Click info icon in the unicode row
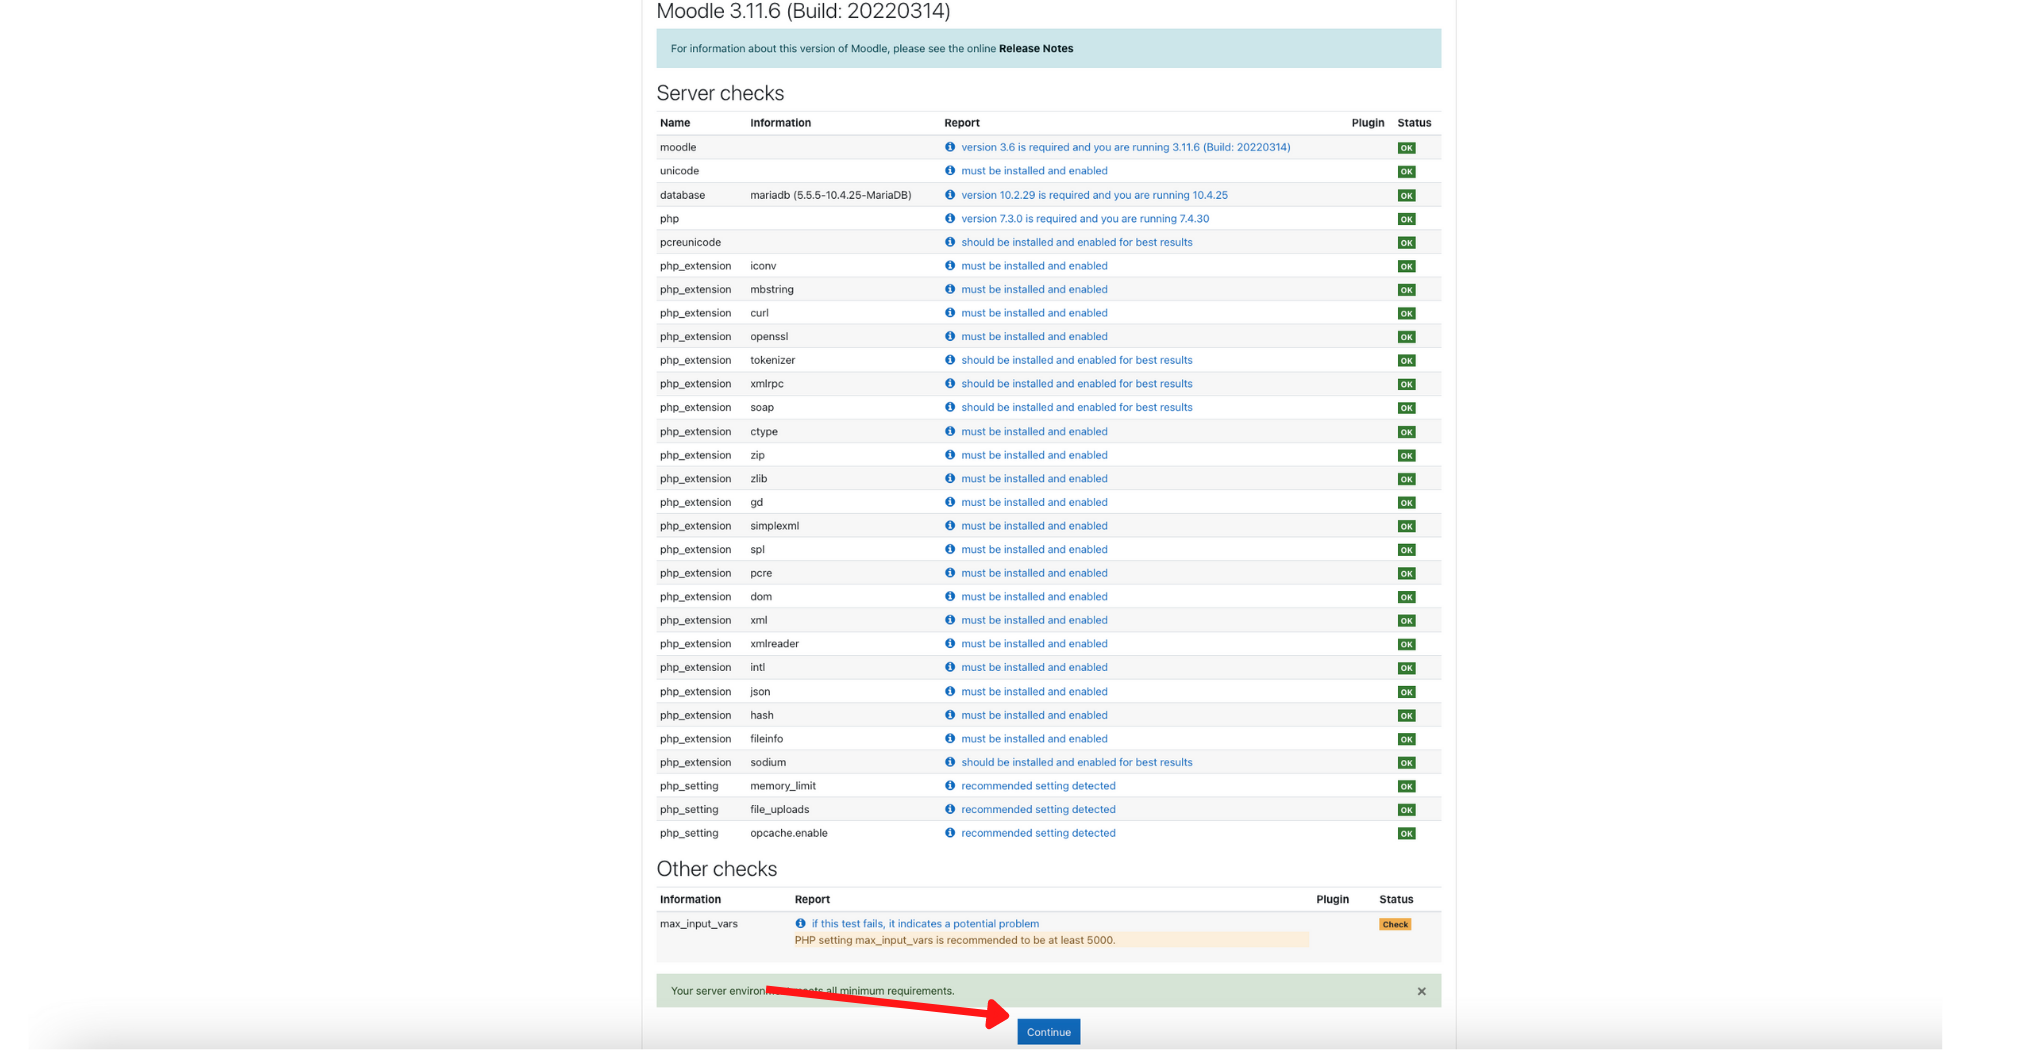Screen dimensions: 2019x1050 click(950, 171)
